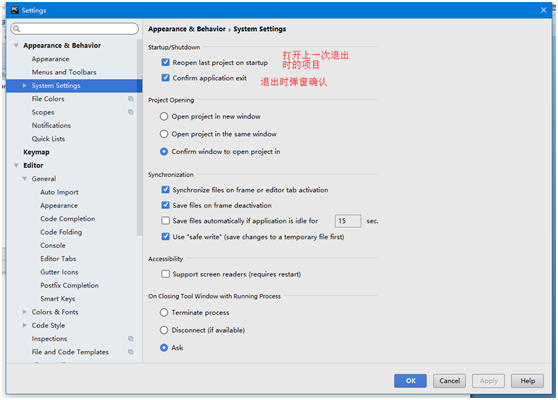Click the Cancel button
The height and width of the screenshot is (400, 558).
(x=449, y=381)
